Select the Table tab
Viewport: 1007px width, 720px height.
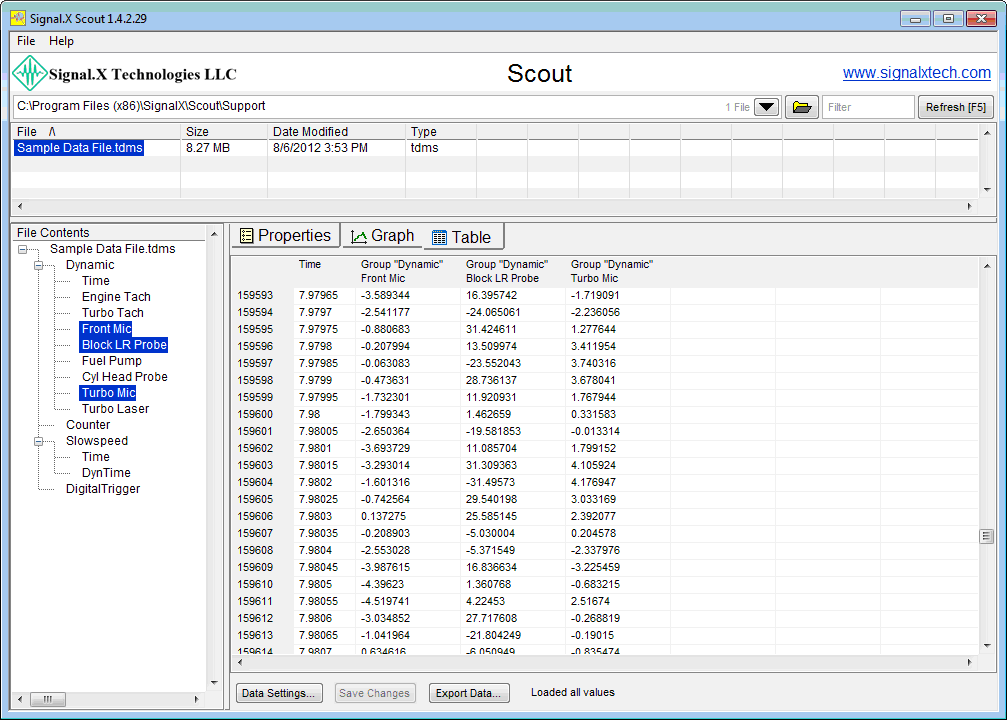[461, 237]
